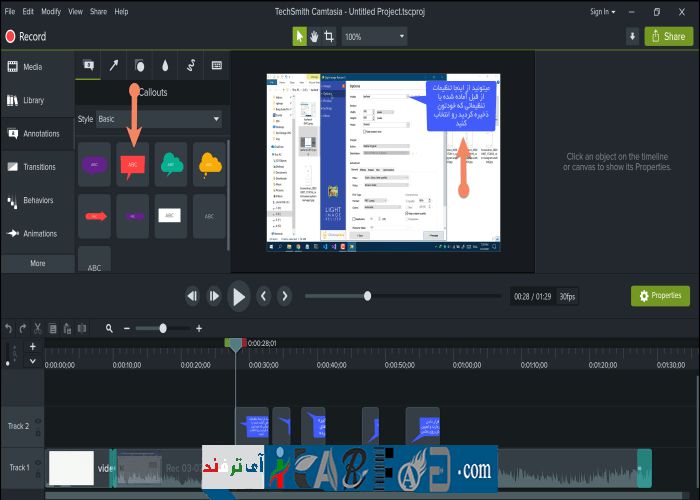Toggle the lock icon on Track 2
700x500 pixels.
click(x=38, y=432)
